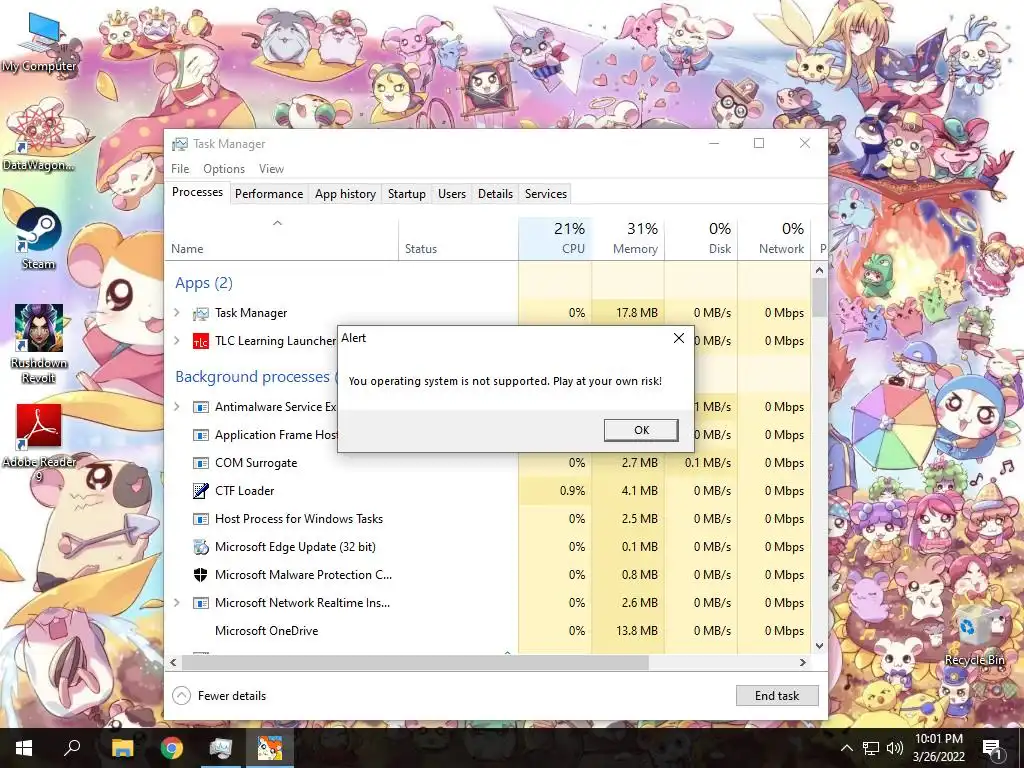The width and height of the screenshot is (1024, 768).
Task: Click OK in the Alert dialog
Action: click(x=641, y=430)
